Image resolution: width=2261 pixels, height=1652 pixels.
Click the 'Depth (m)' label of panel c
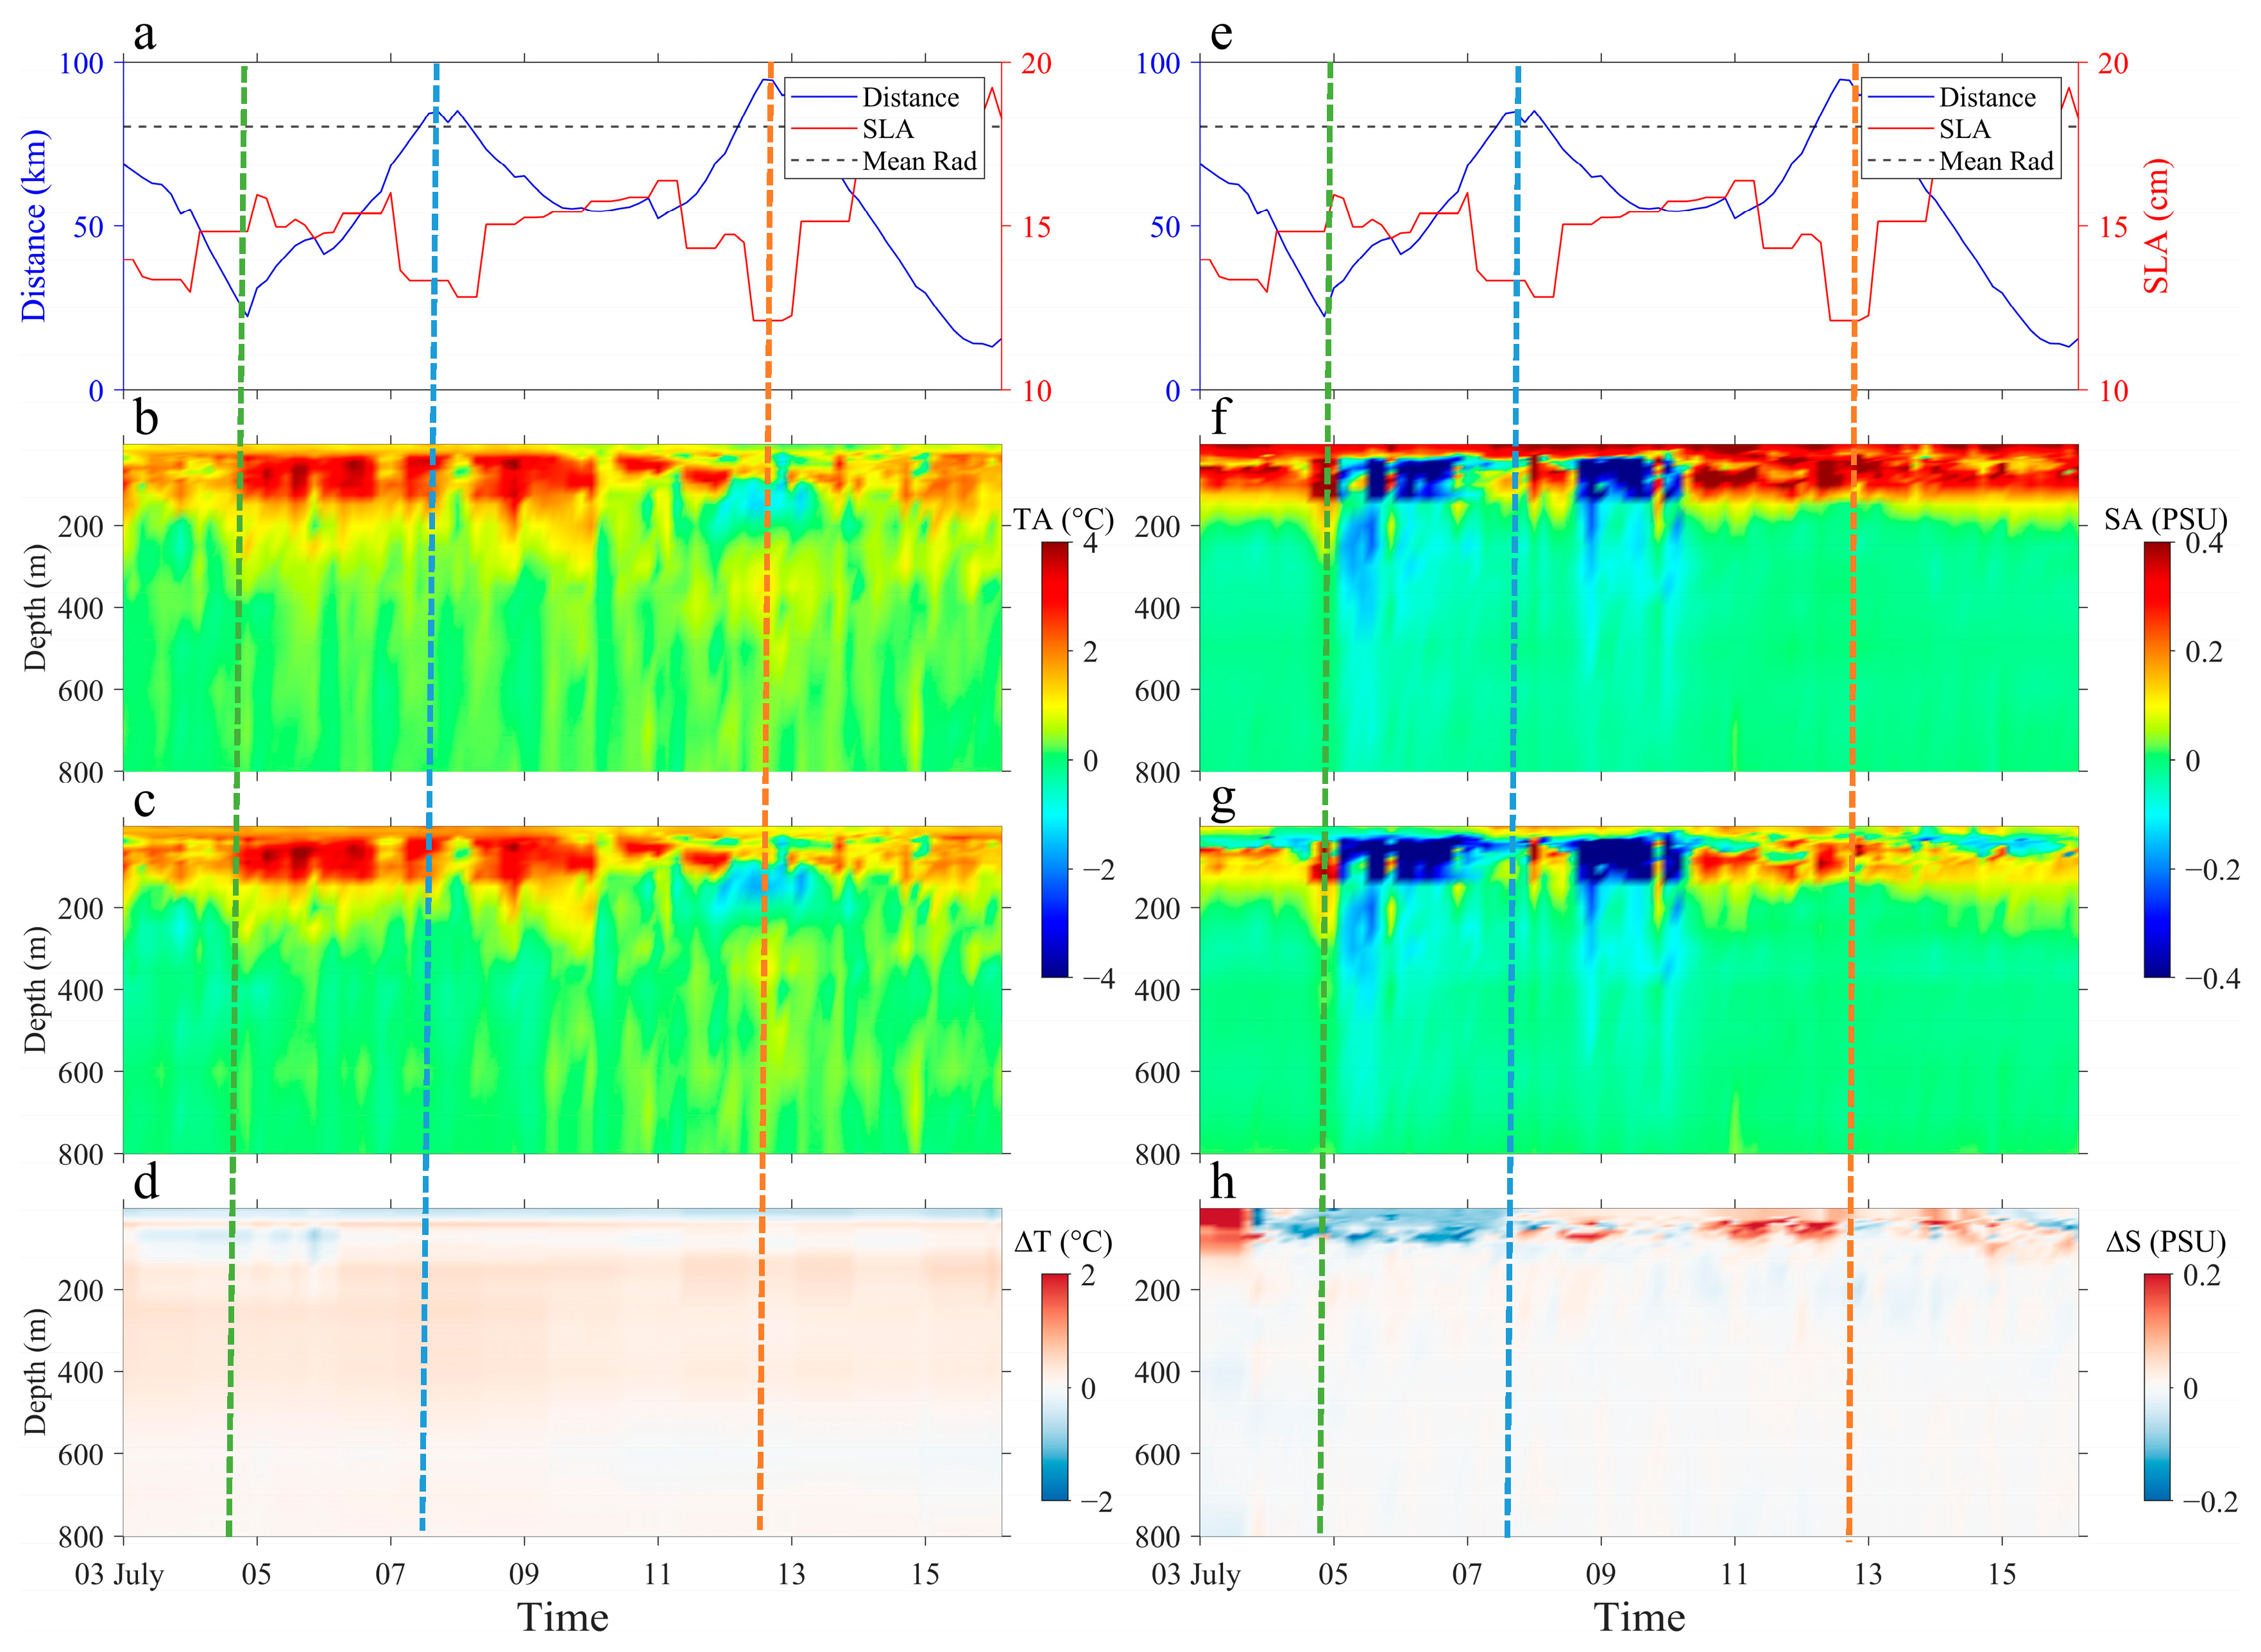pyautogui.click(x=36, y=990)
